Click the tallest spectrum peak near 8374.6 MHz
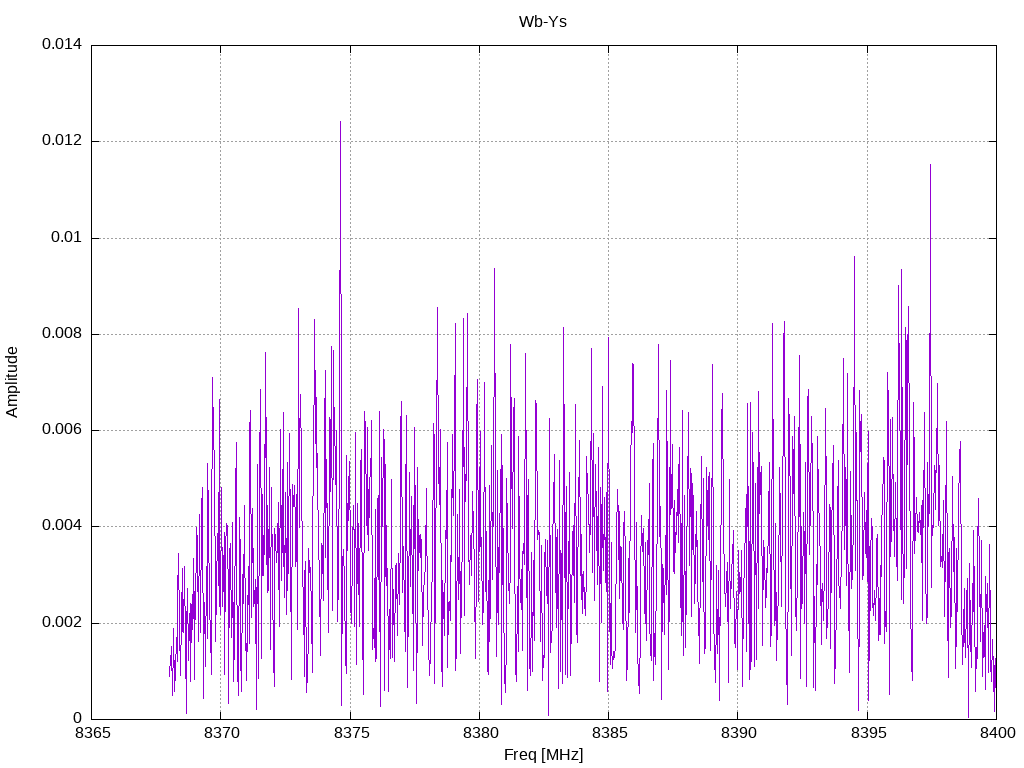This screenshot has width=1024, height=768. pos(340,122)
